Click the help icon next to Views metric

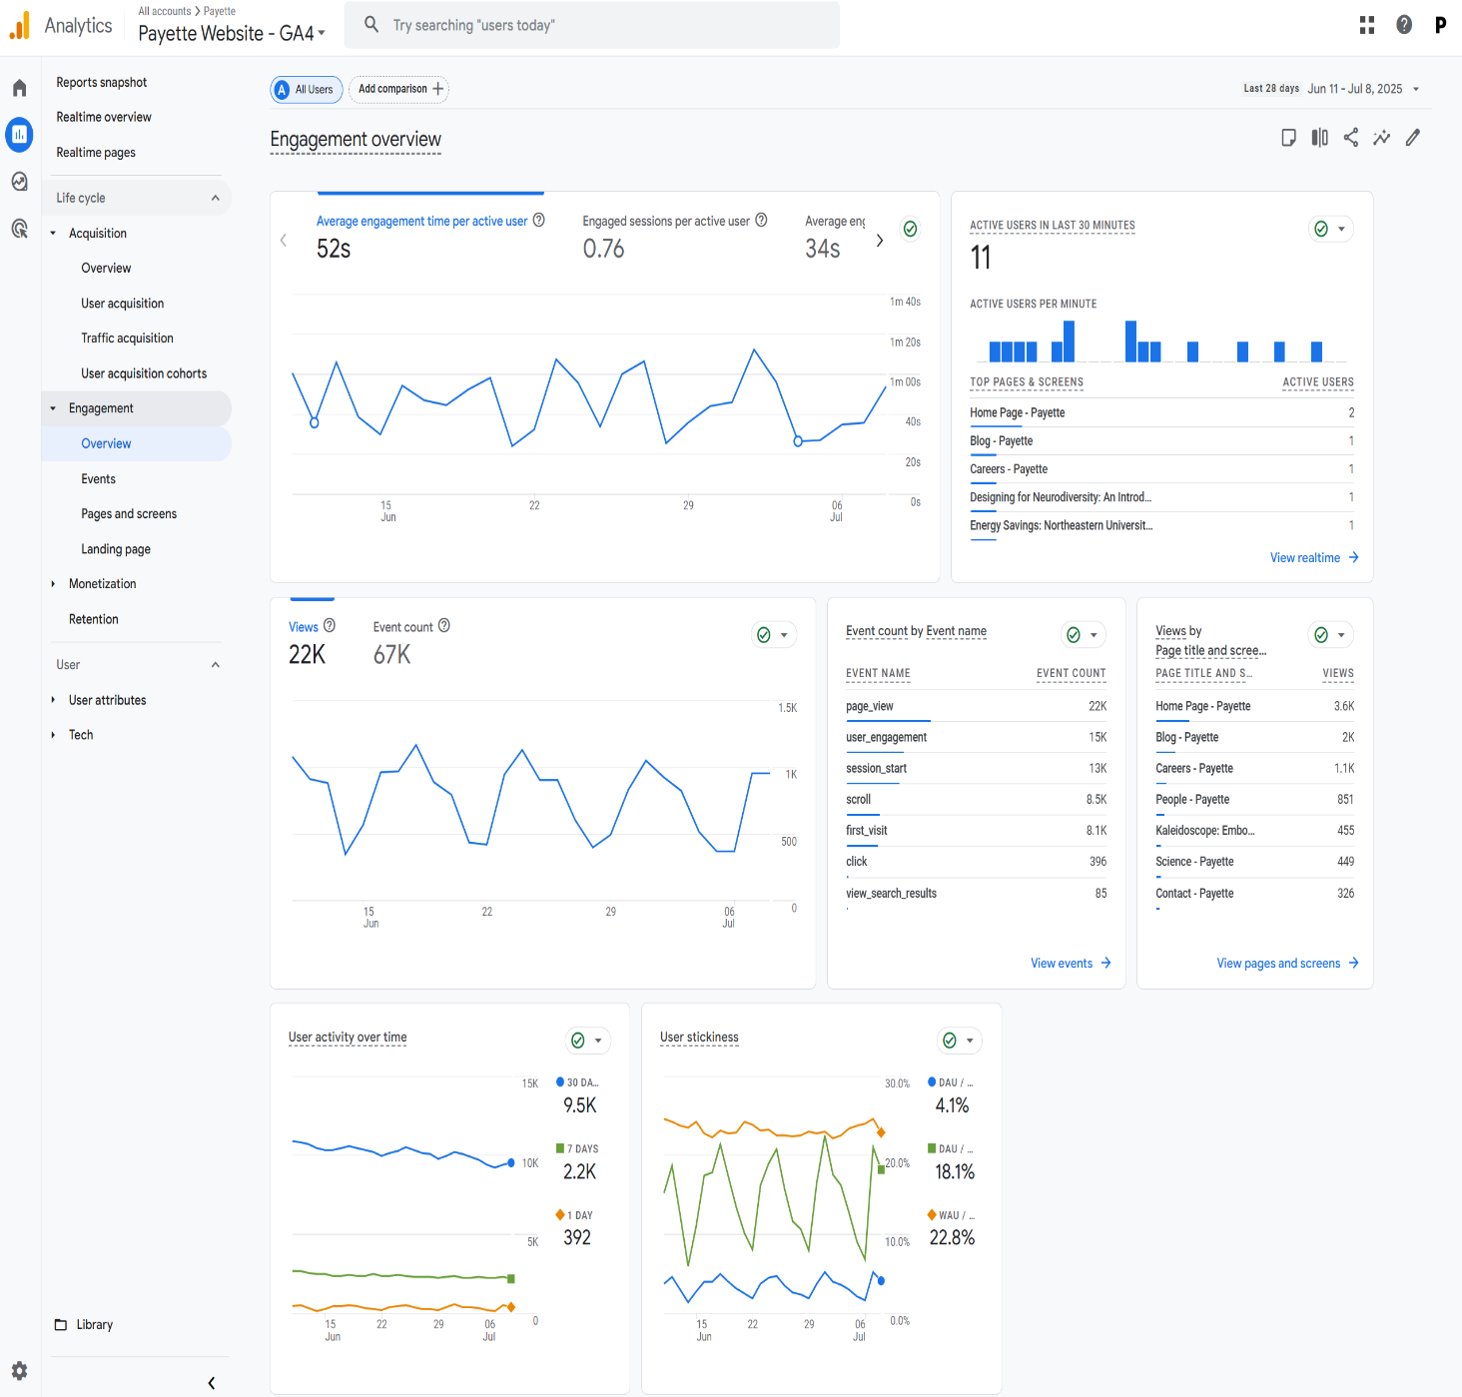(x=329, y=625)
